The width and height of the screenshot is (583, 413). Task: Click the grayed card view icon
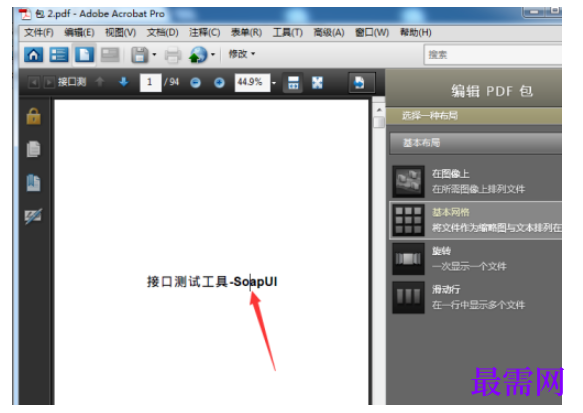point(110,55)
